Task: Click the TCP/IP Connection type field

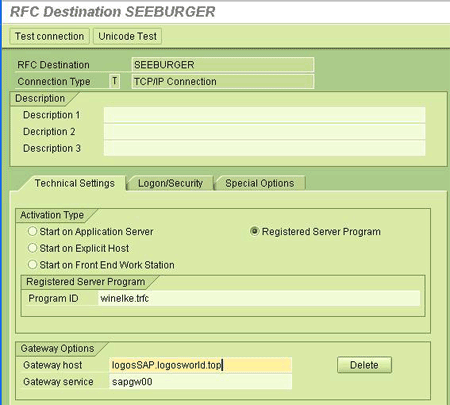Action: tap(223, 81)
